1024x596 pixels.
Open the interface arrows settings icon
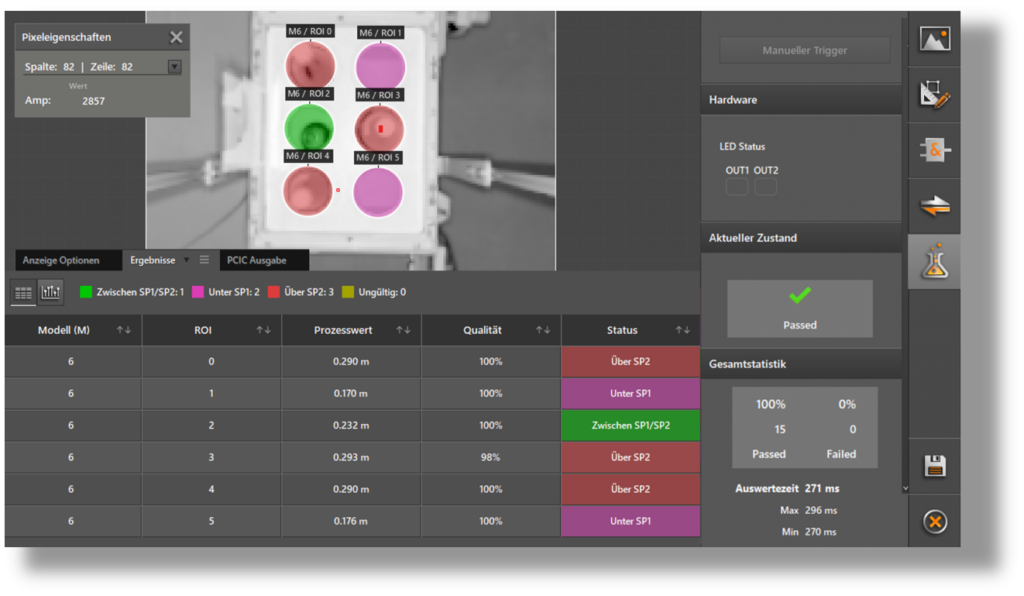934,206
